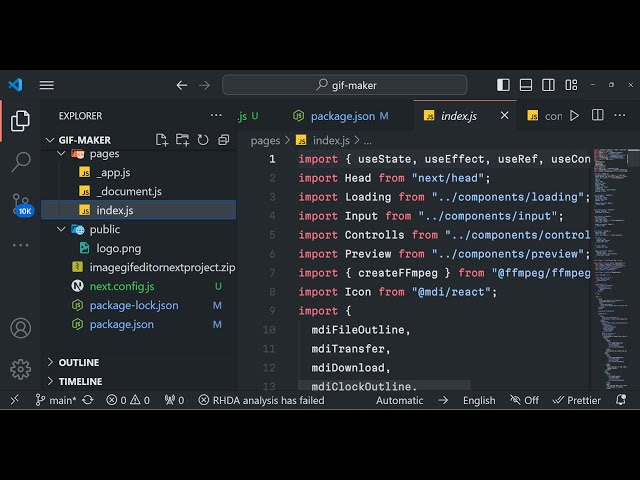The height and width of the screenshot is (480, 640).
Task: Expand the TIMELINE section
Action: [80, 381]
